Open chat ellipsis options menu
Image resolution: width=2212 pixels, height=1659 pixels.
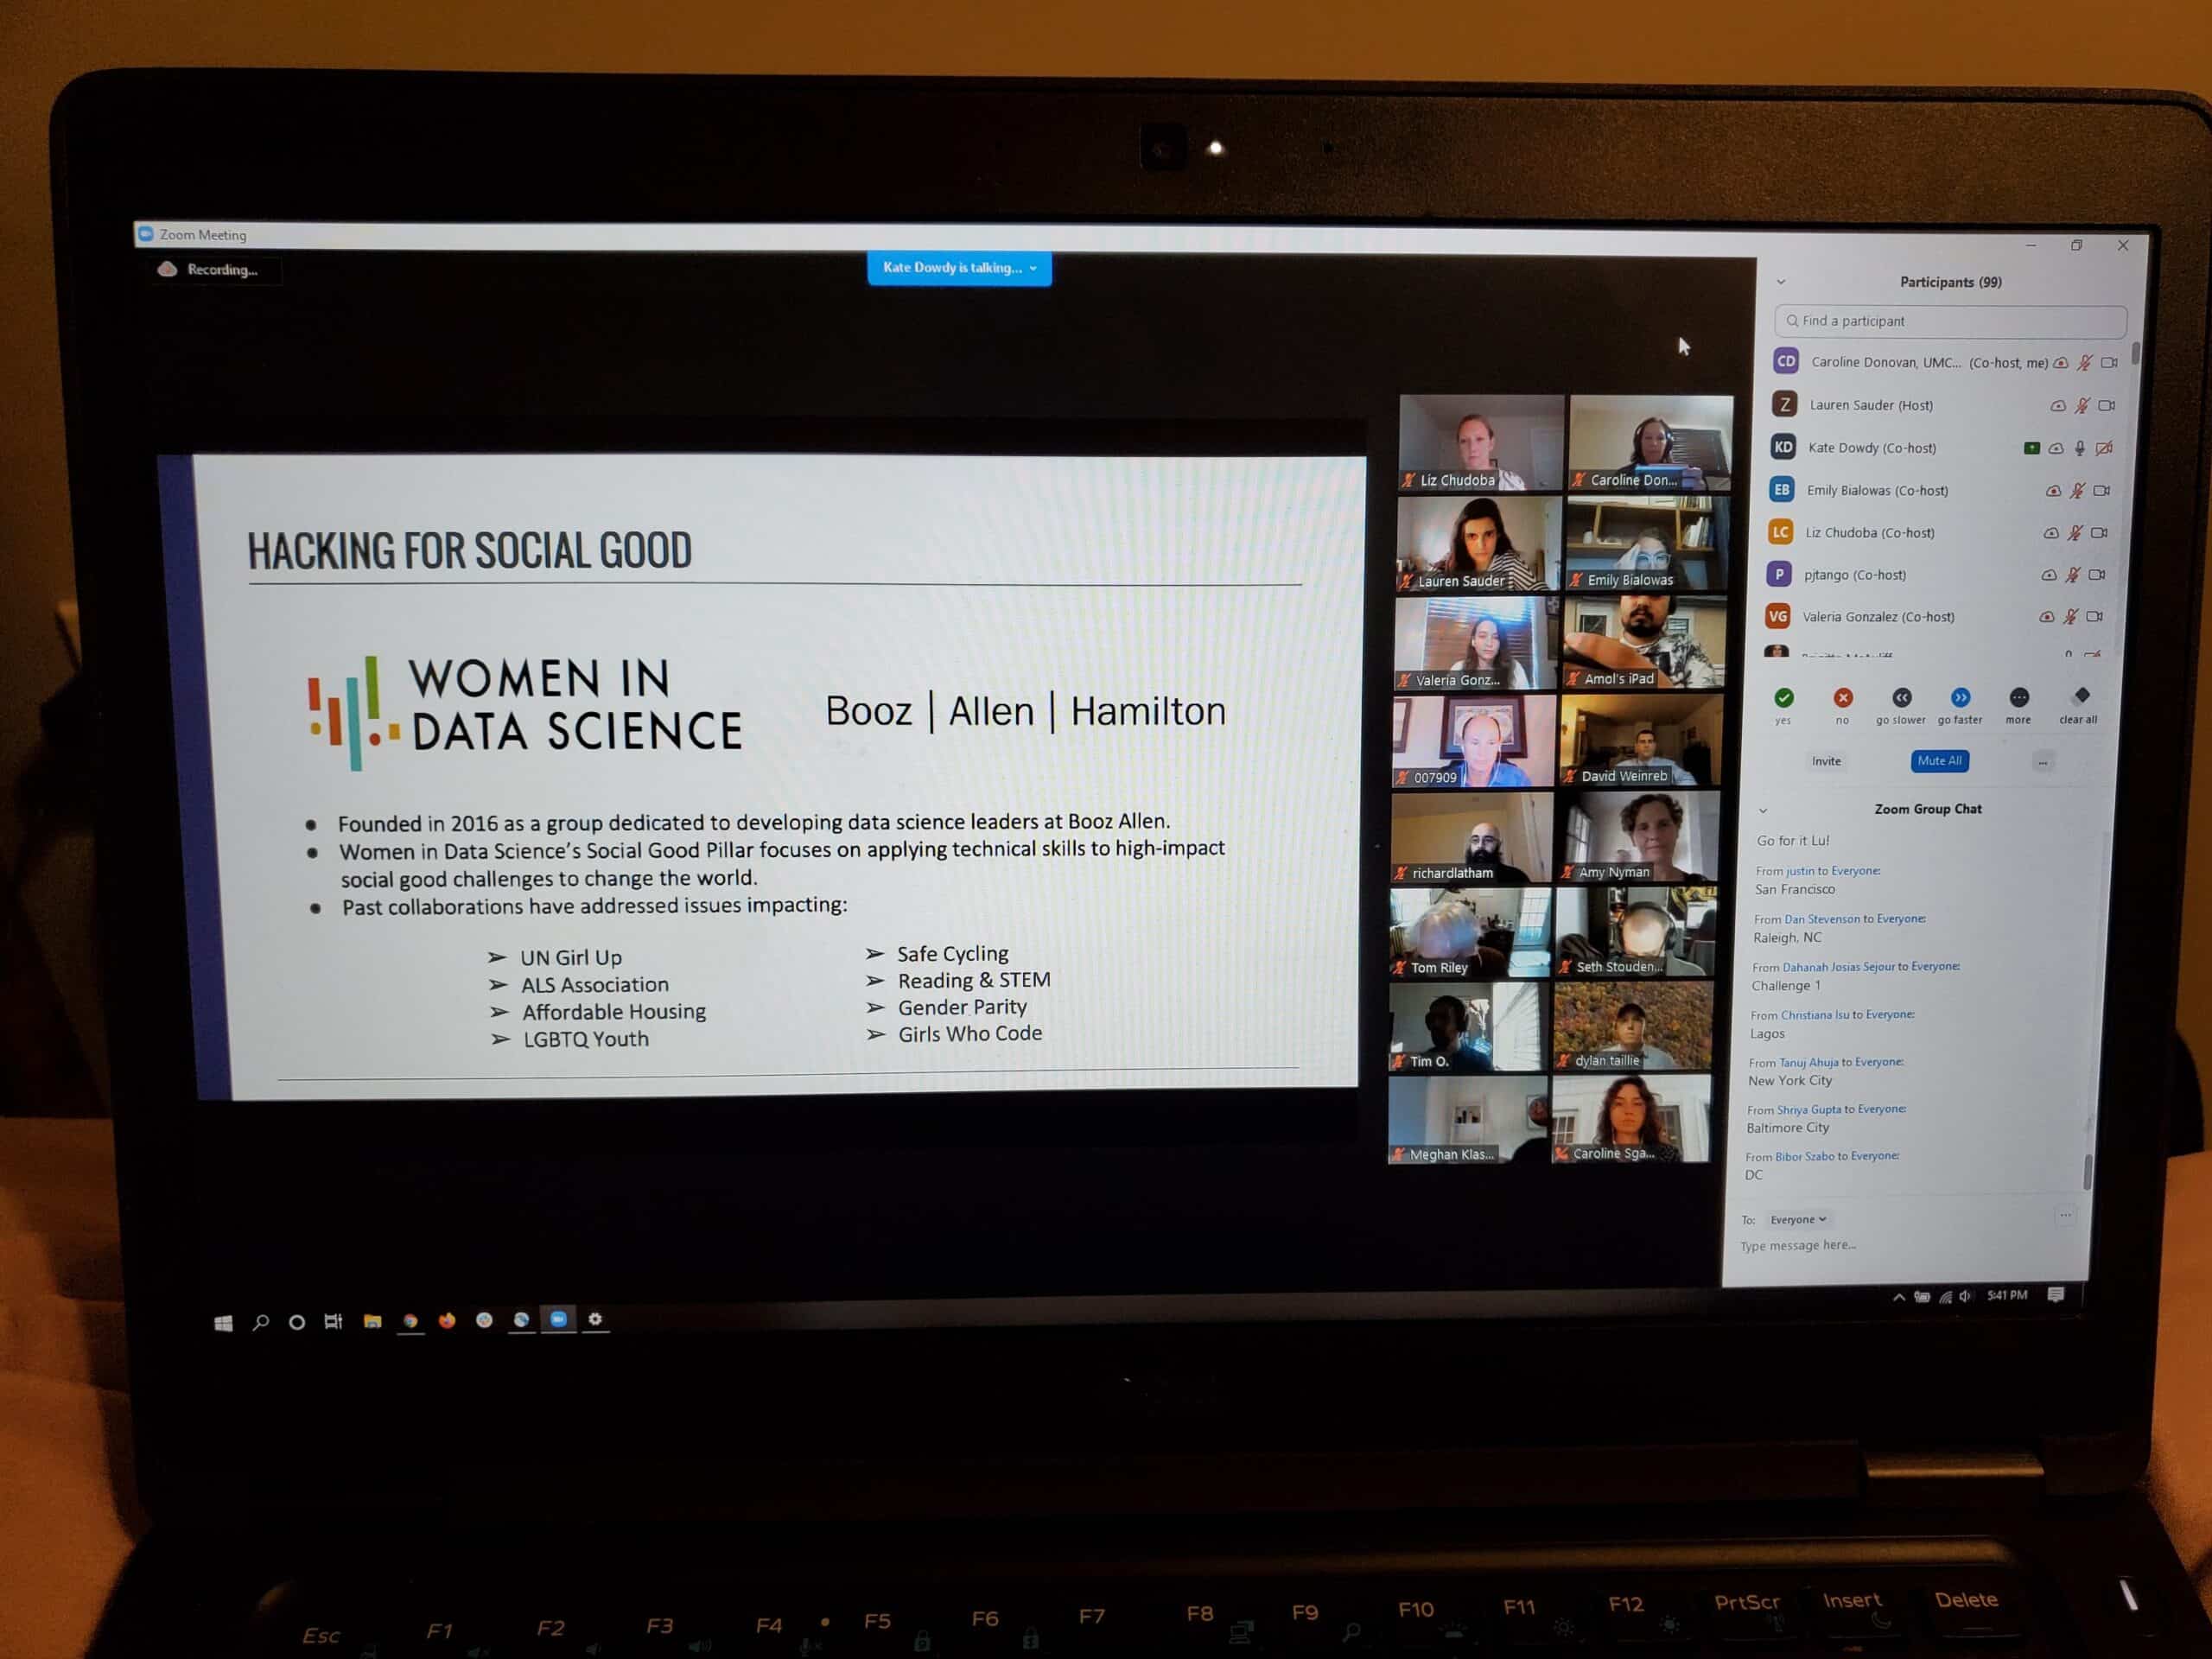point(2065,1216)
